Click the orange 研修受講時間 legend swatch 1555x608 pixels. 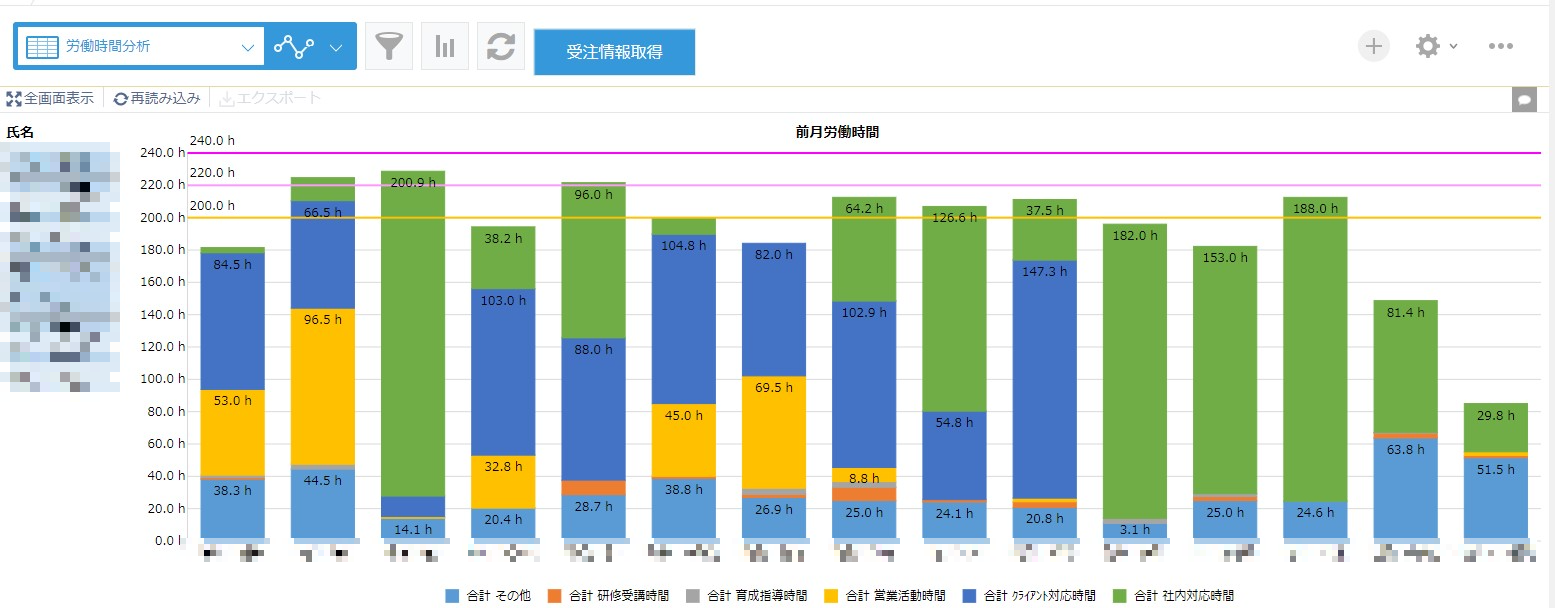(x=554, y=596)
